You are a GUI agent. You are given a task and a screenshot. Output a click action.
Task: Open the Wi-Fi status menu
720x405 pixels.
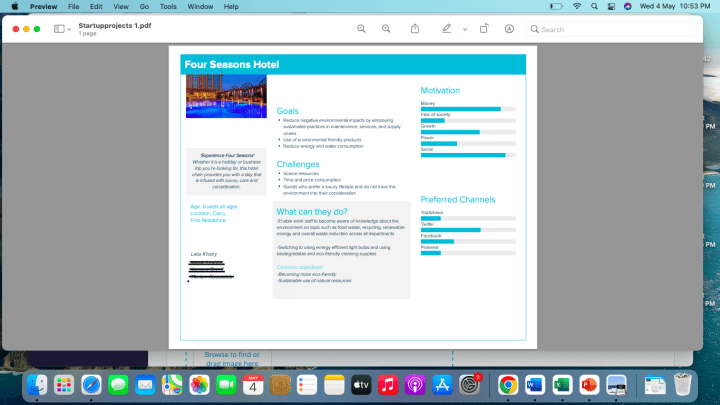tap(577, 6)
